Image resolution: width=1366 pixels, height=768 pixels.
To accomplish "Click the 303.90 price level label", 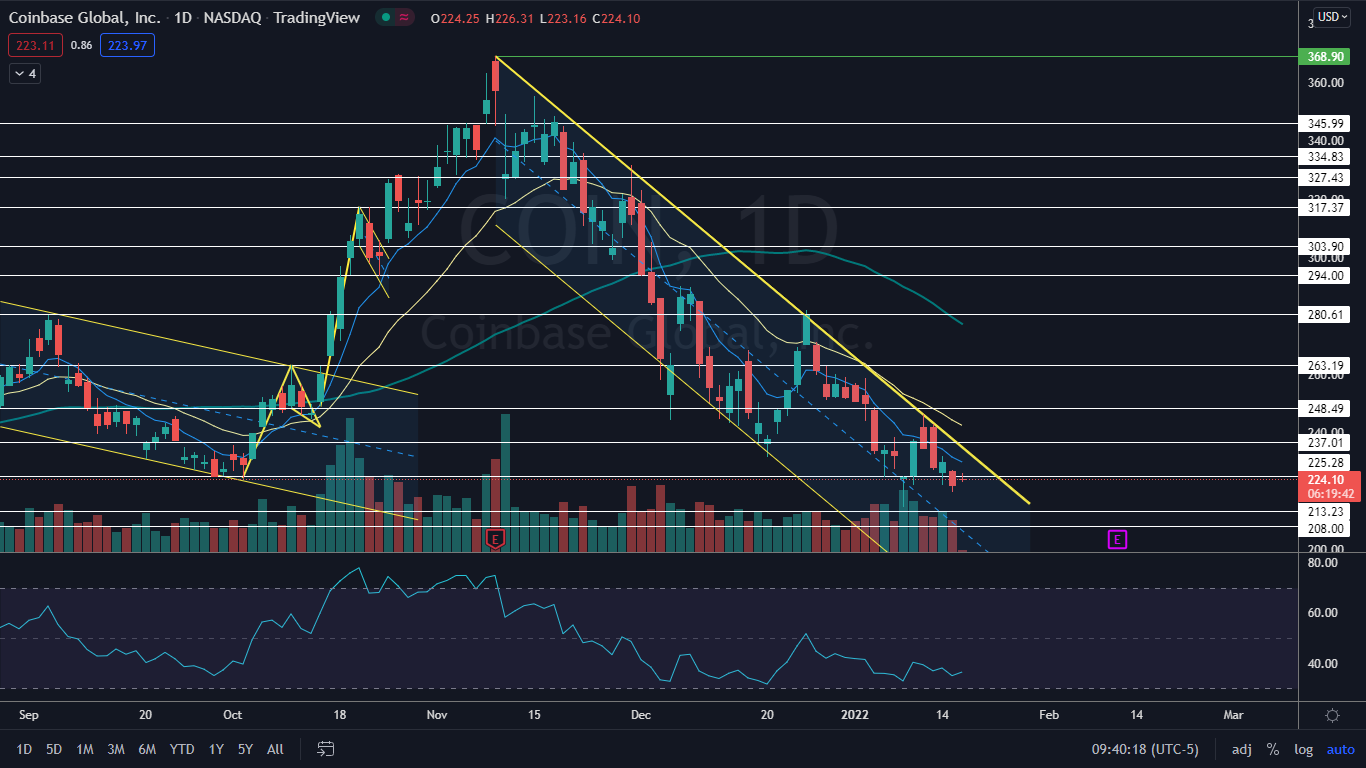I will [x=1325, y=246].
